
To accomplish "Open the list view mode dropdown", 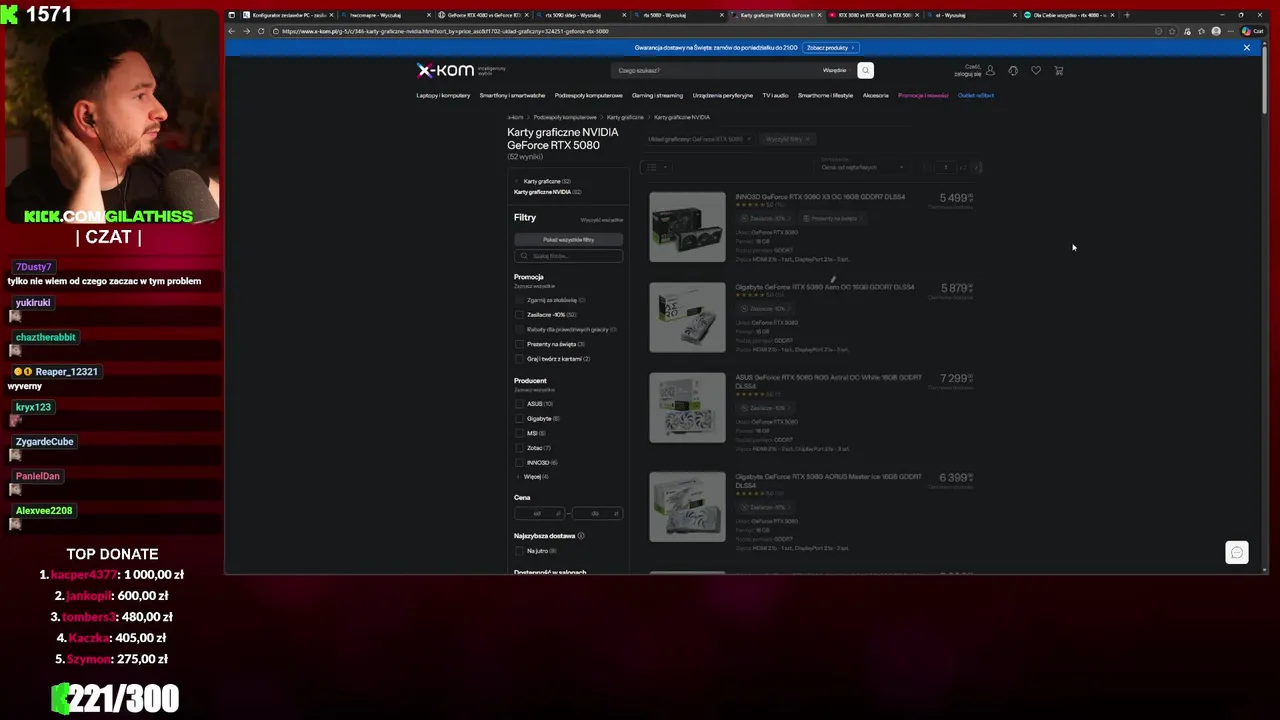I will pos(657,167).
